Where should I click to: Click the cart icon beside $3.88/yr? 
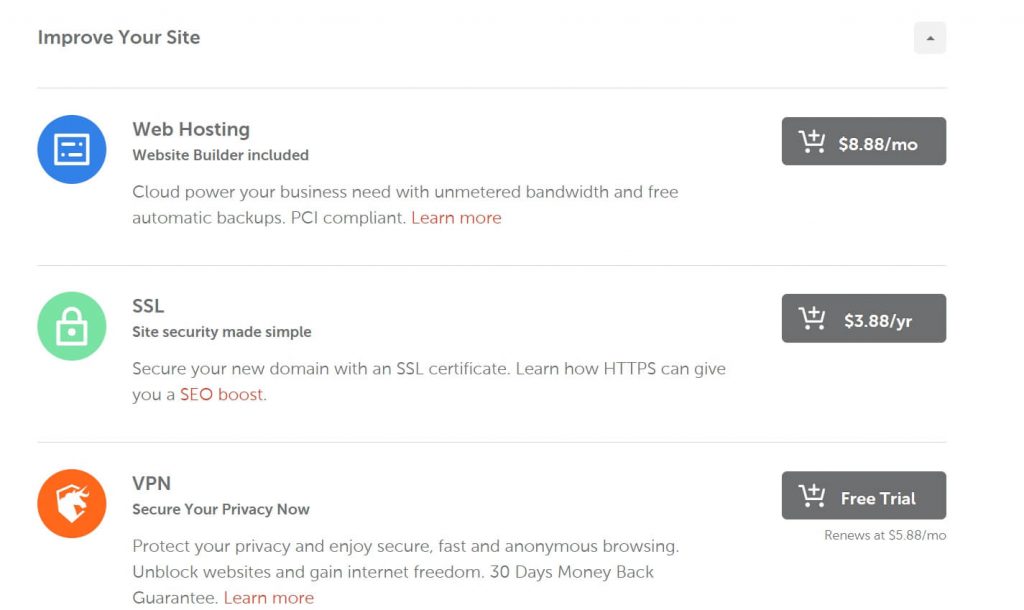[812, 318]
